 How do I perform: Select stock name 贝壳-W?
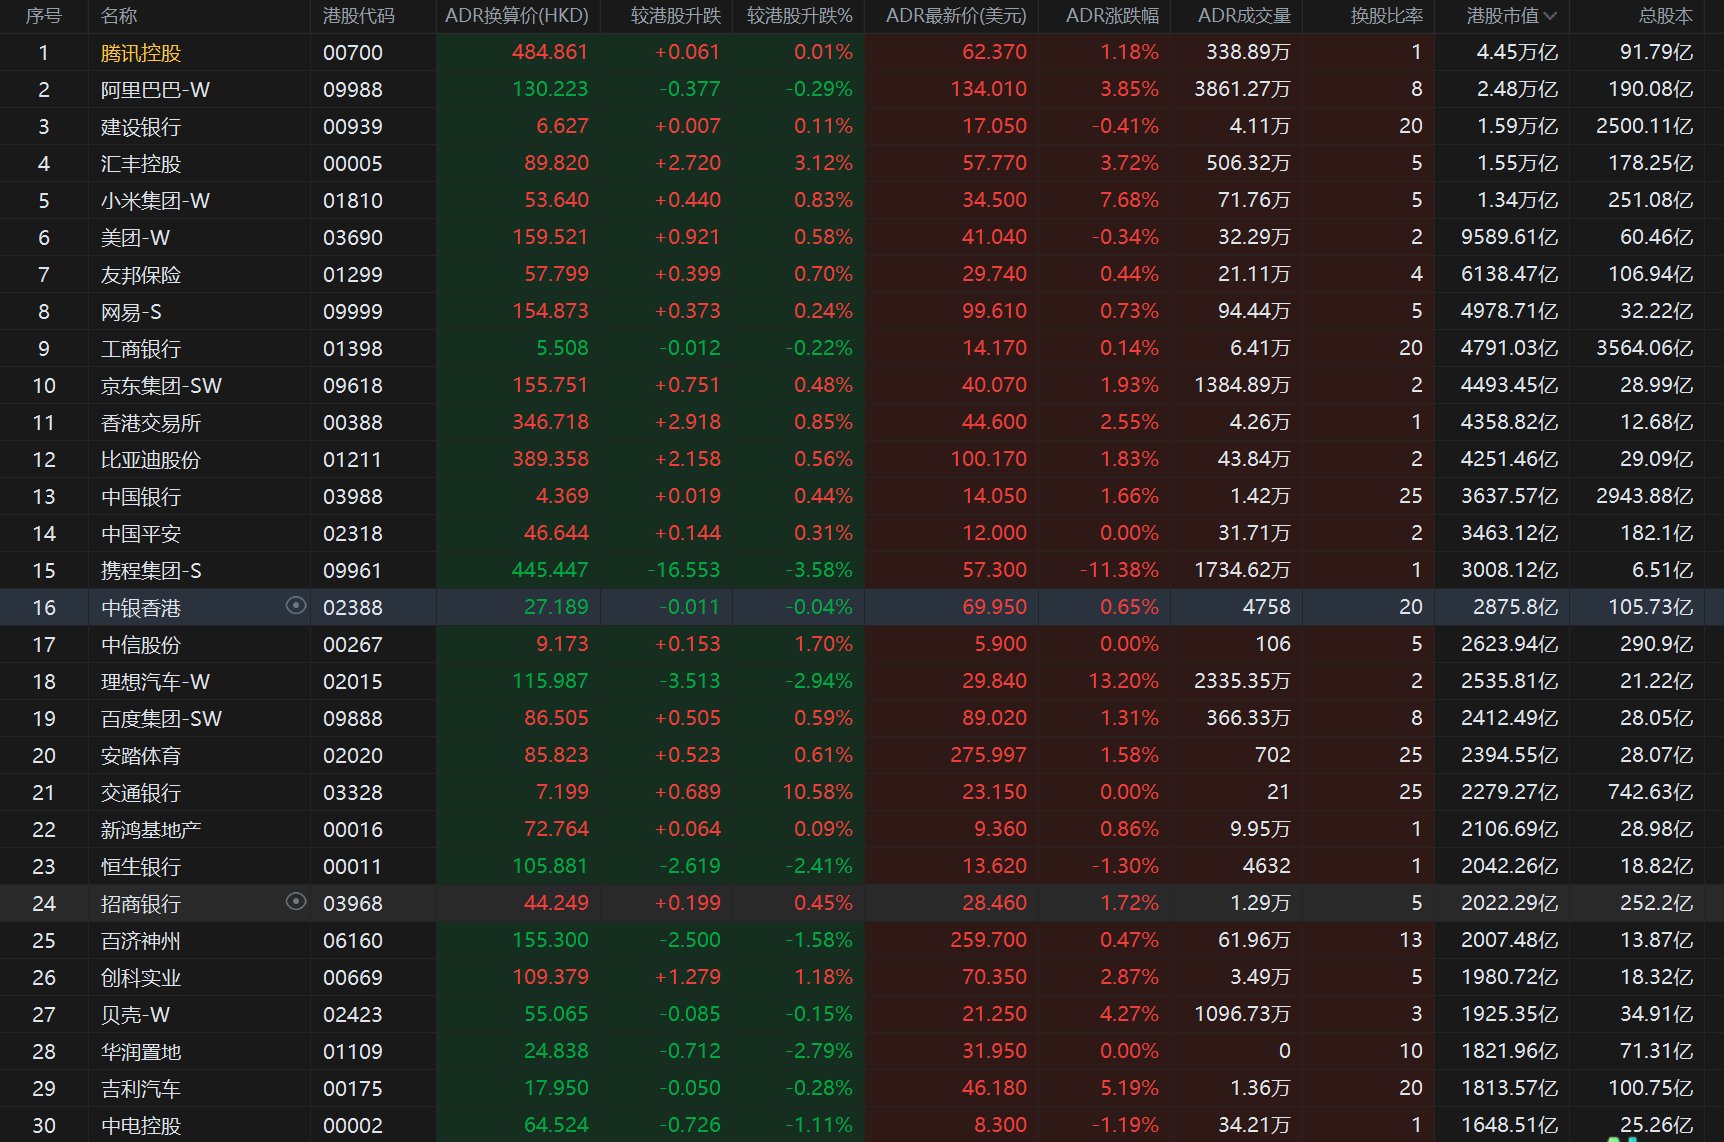pos(135,1015)
